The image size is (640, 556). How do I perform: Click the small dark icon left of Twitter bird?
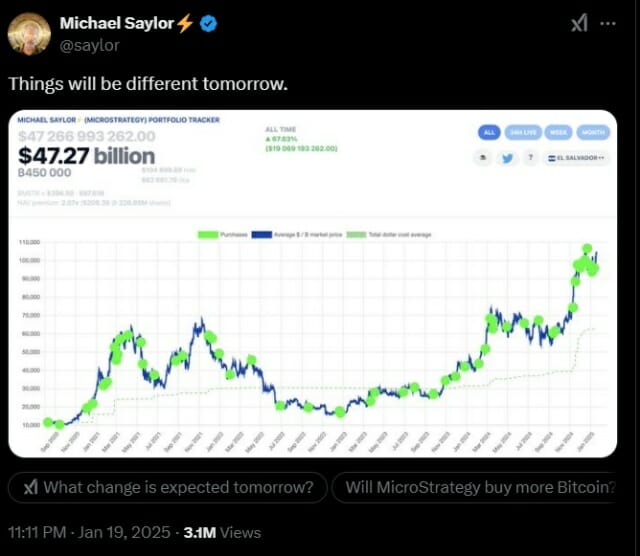click(484, 158)
